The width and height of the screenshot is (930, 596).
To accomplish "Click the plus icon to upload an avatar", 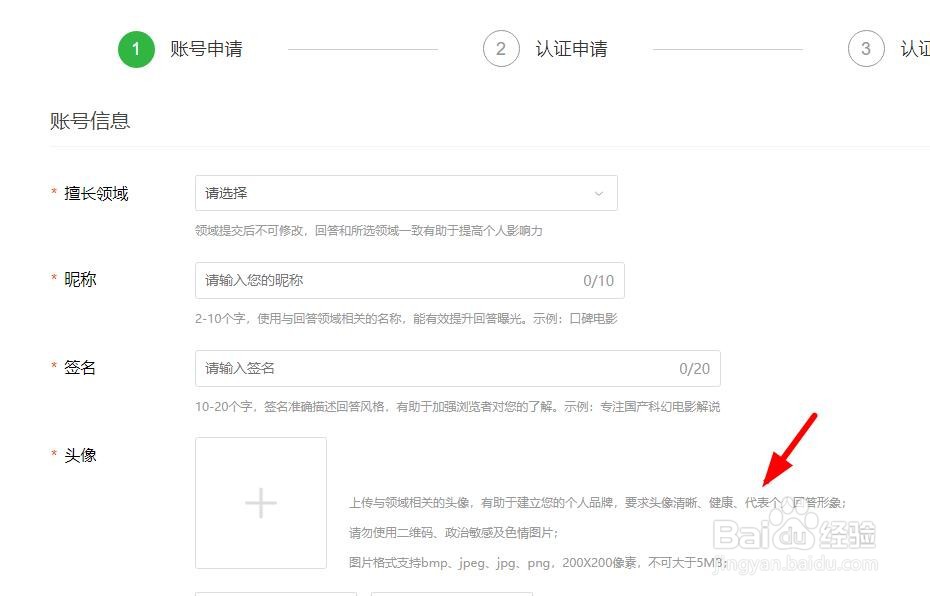I will coord(260,502).
